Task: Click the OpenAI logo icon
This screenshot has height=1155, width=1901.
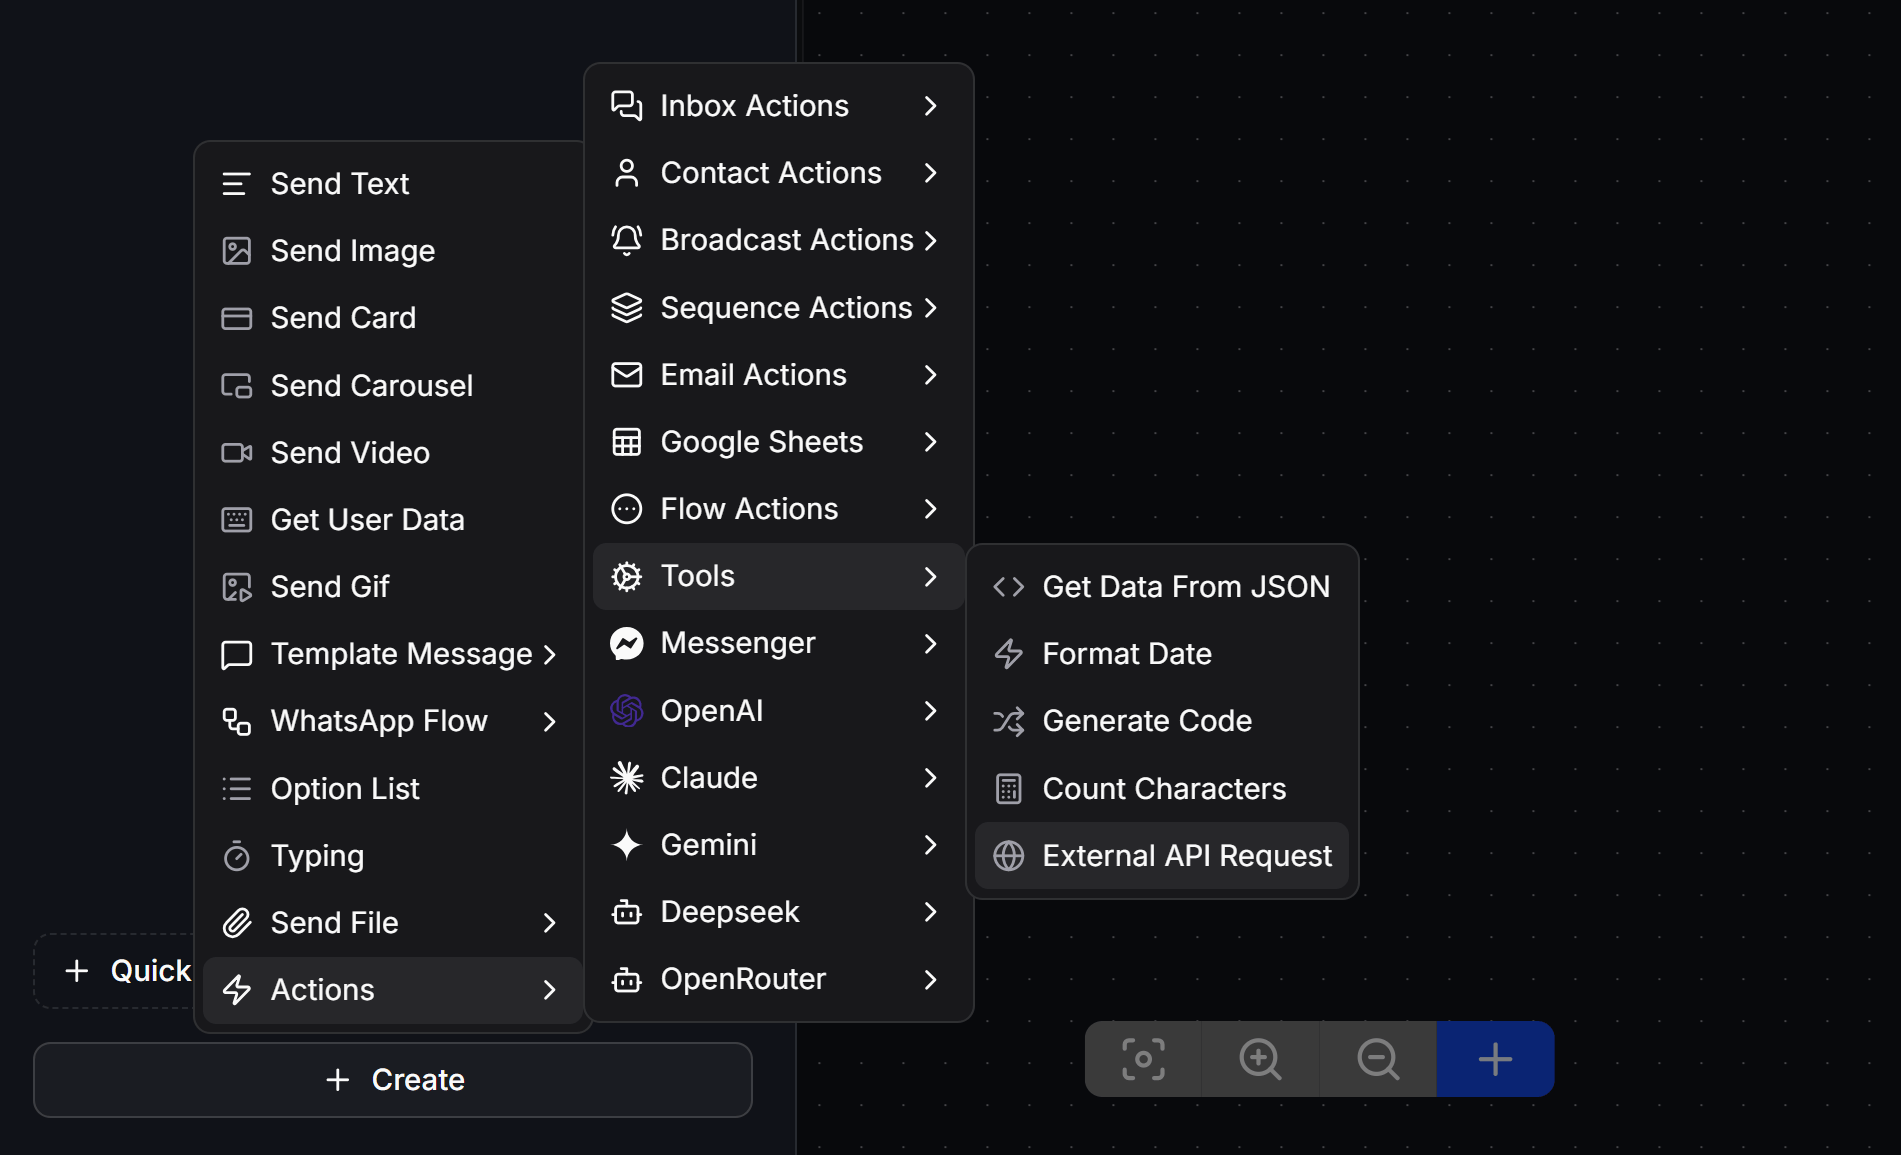Action: pos(626,711)
